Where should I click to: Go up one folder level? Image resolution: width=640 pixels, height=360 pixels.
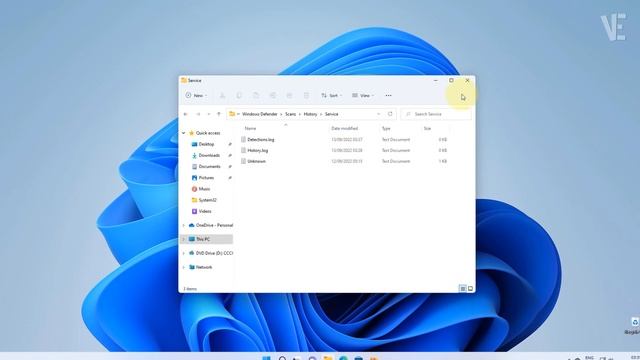[219, 114]
